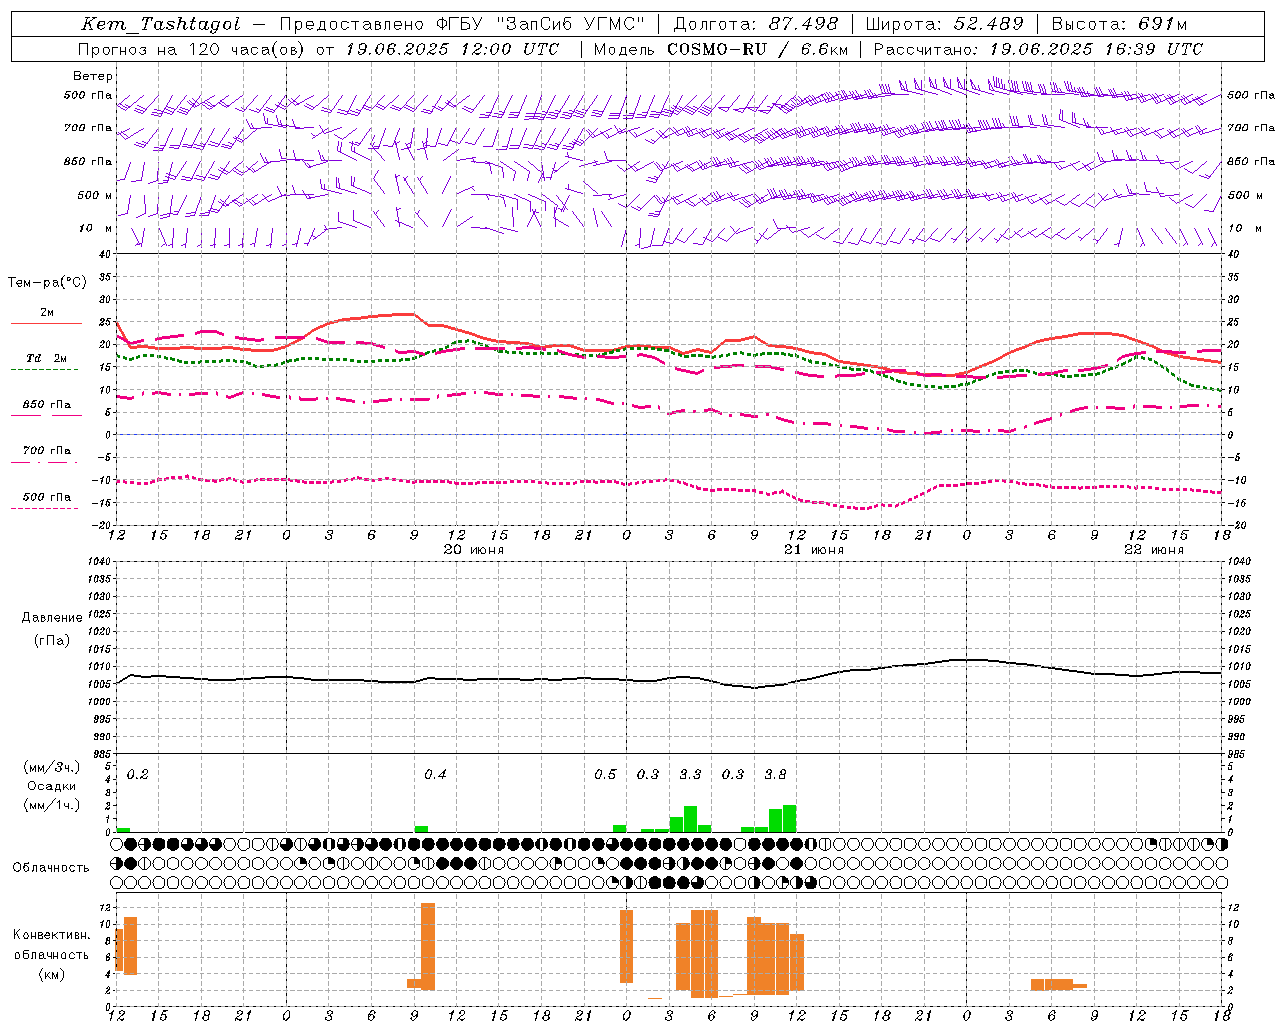Click the dotted line sample under '500 гПа' legend
The height and width of the screenshot is (1024, 1280).
[x=44, y=509]
